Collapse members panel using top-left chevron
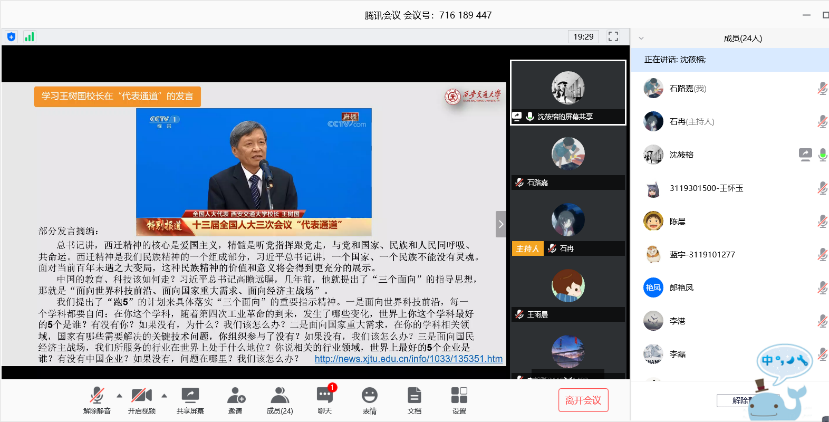Screen dimensions: 829x422 (x=640, y=37)
